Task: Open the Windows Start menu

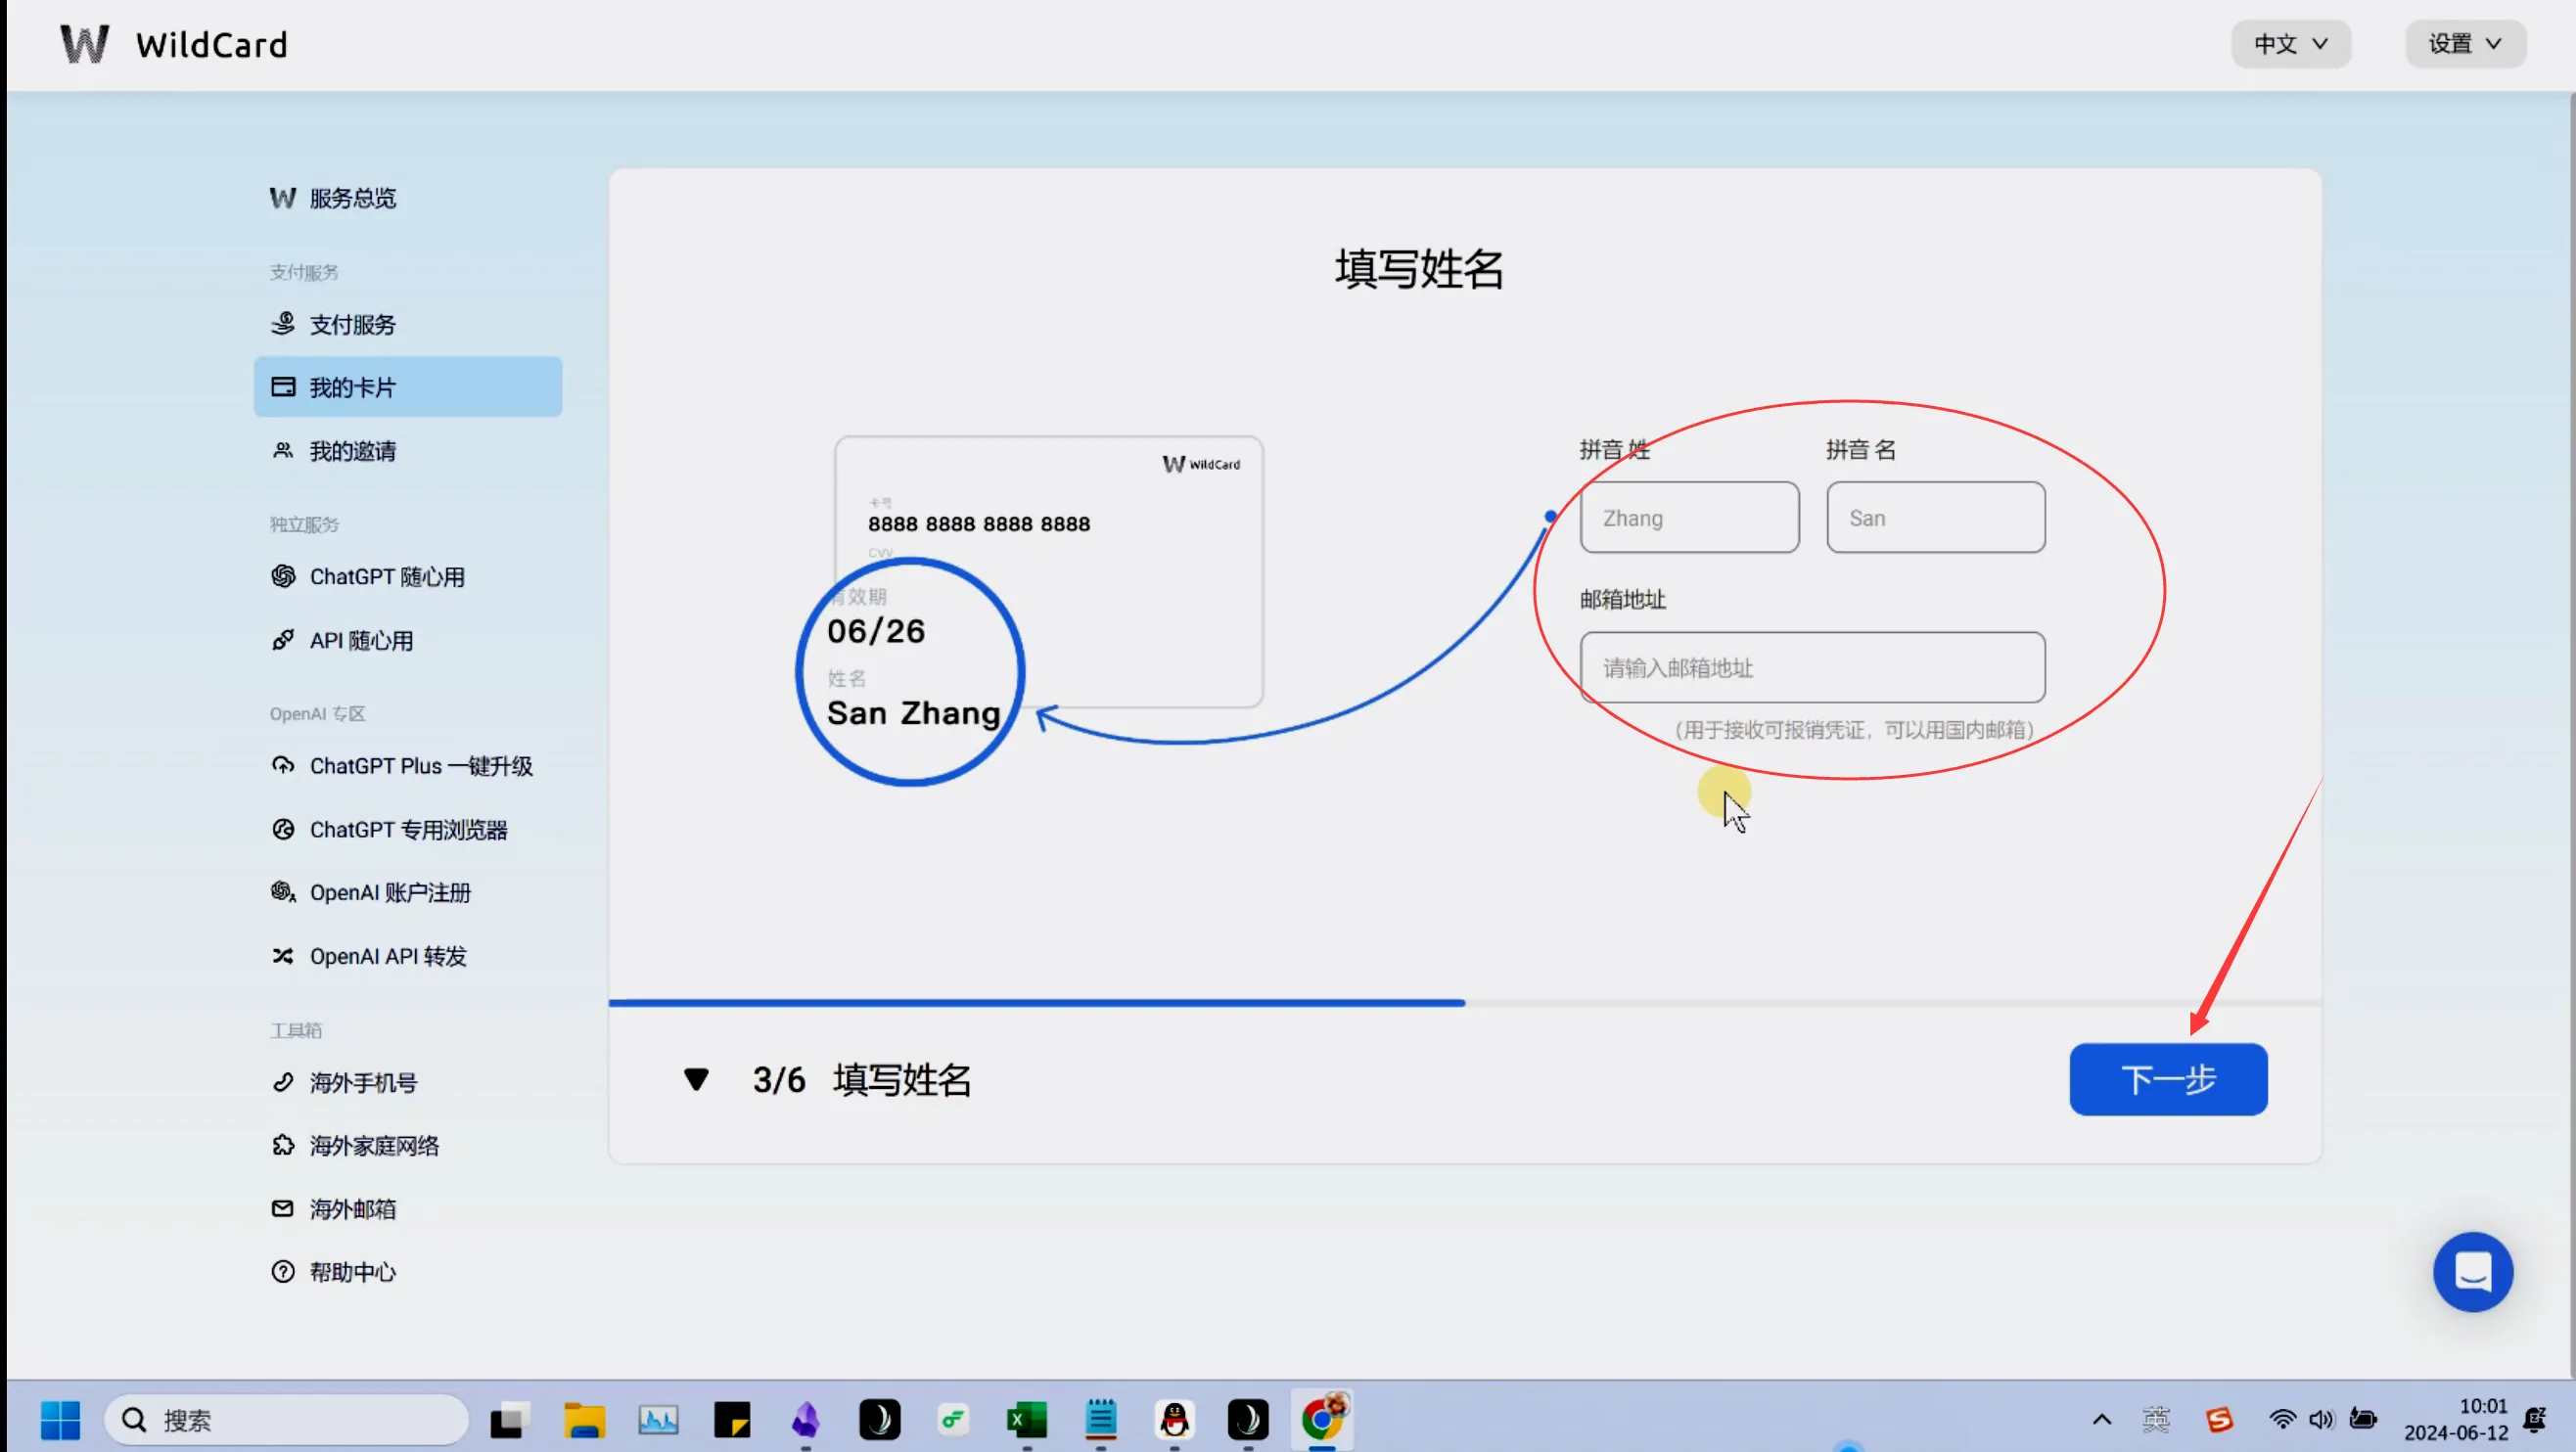Action: [60, 1420]
